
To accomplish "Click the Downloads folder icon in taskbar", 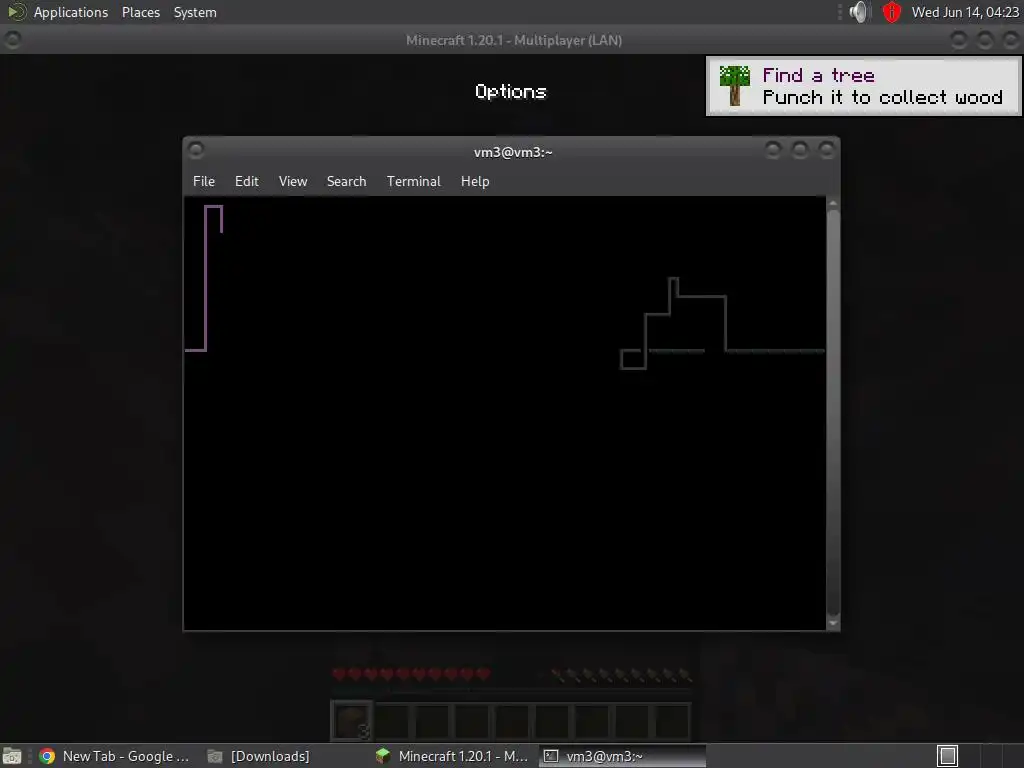I will [x=215, y=756].
